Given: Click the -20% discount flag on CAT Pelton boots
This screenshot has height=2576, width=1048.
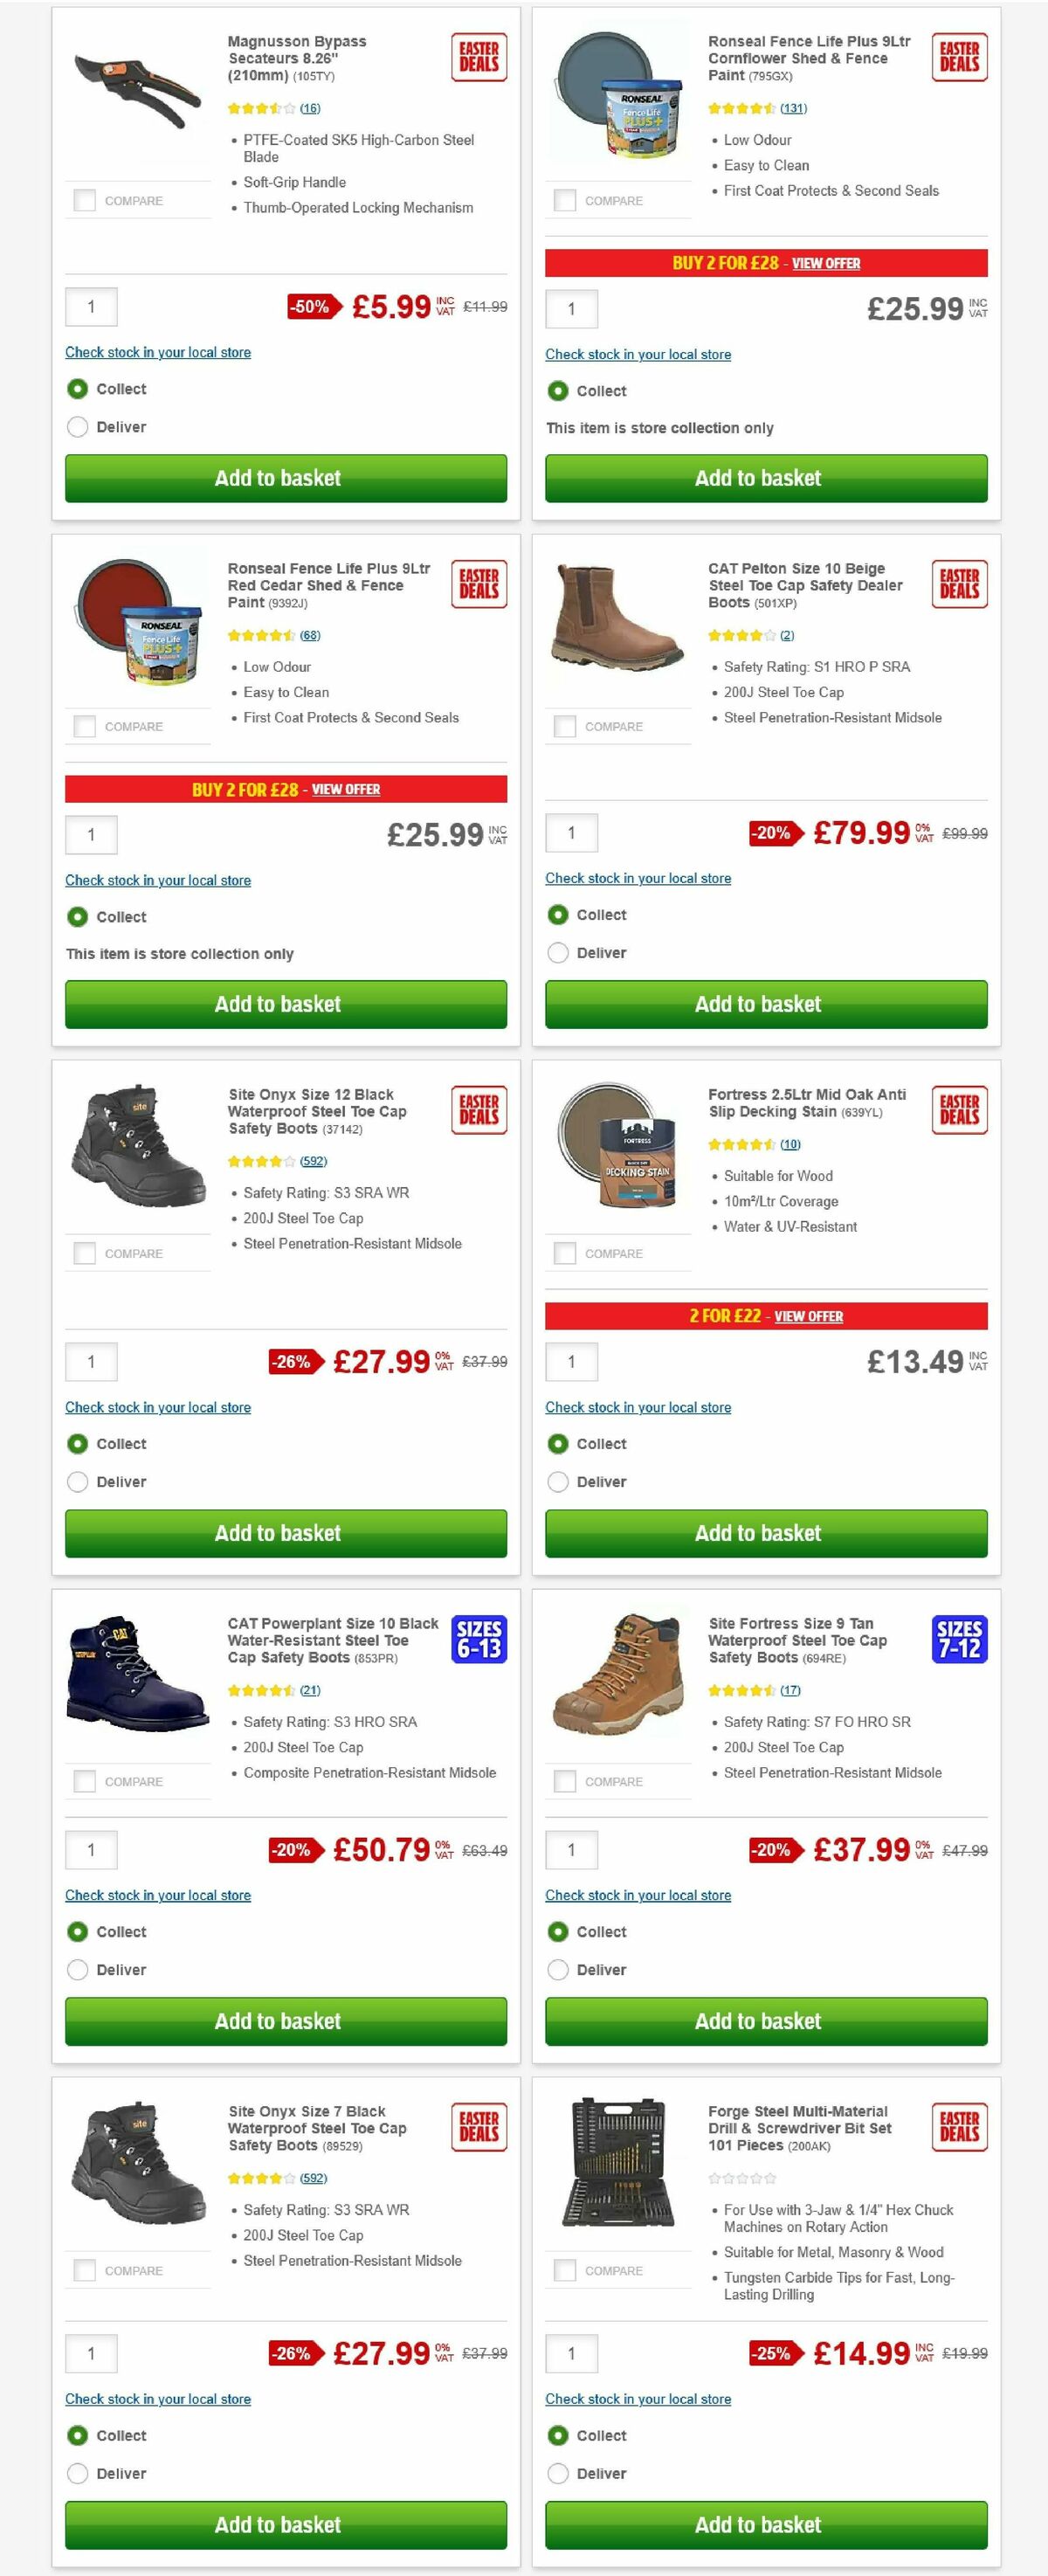Looking at the screenshot, I should (770, 832).
